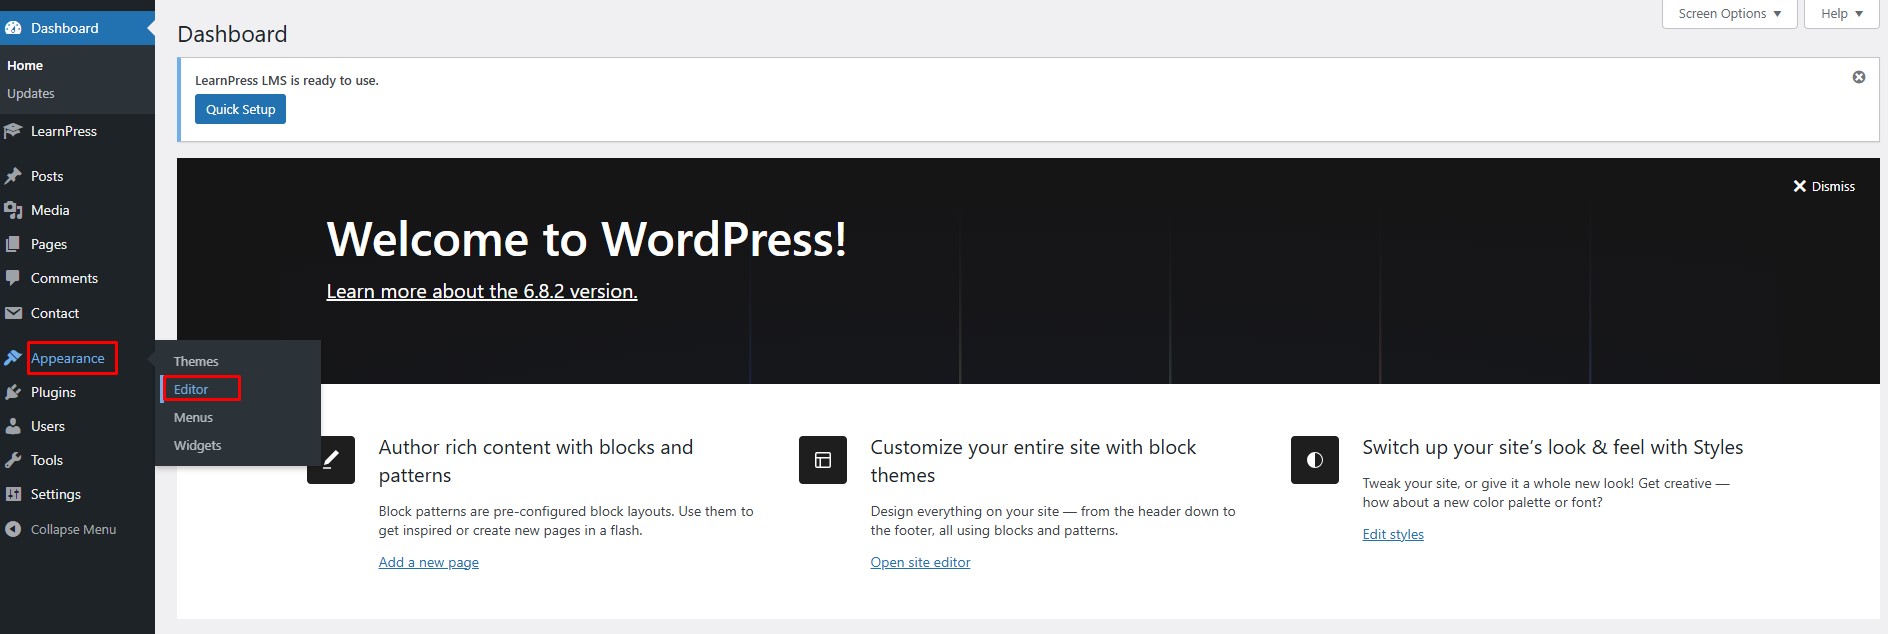
Task: Click the Pages document icon
Action: (x=13, y=244)
